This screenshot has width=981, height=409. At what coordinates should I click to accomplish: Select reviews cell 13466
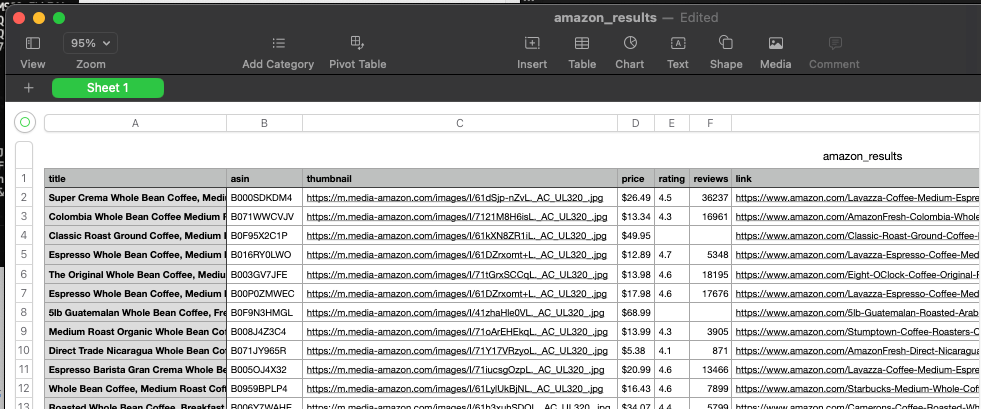click(x=711, y=370)
